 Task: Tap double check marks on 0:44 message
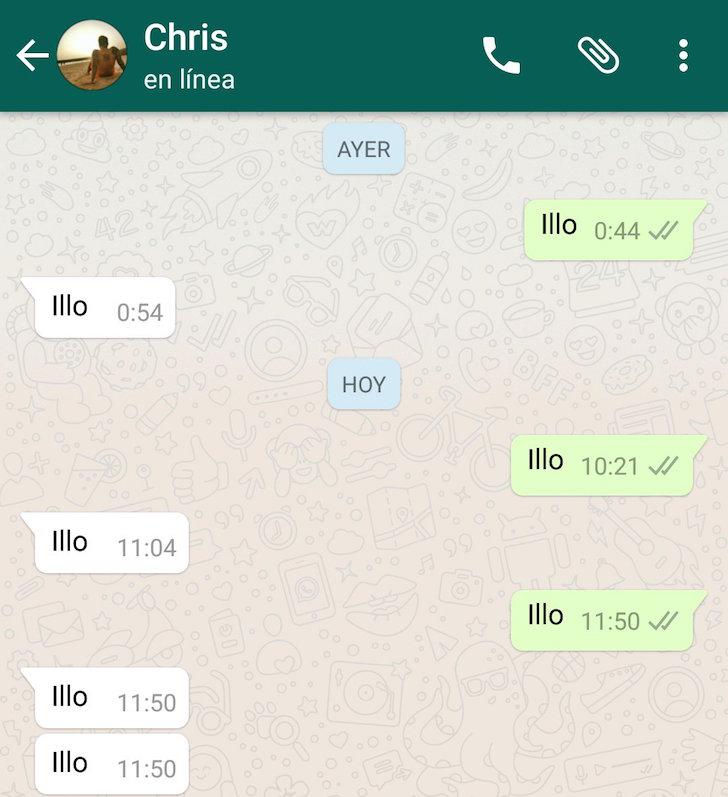(663, 231)
